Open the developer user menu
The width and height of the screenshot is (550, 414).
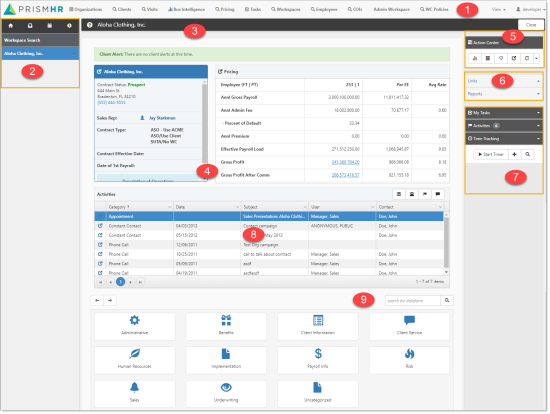(530, 9)
